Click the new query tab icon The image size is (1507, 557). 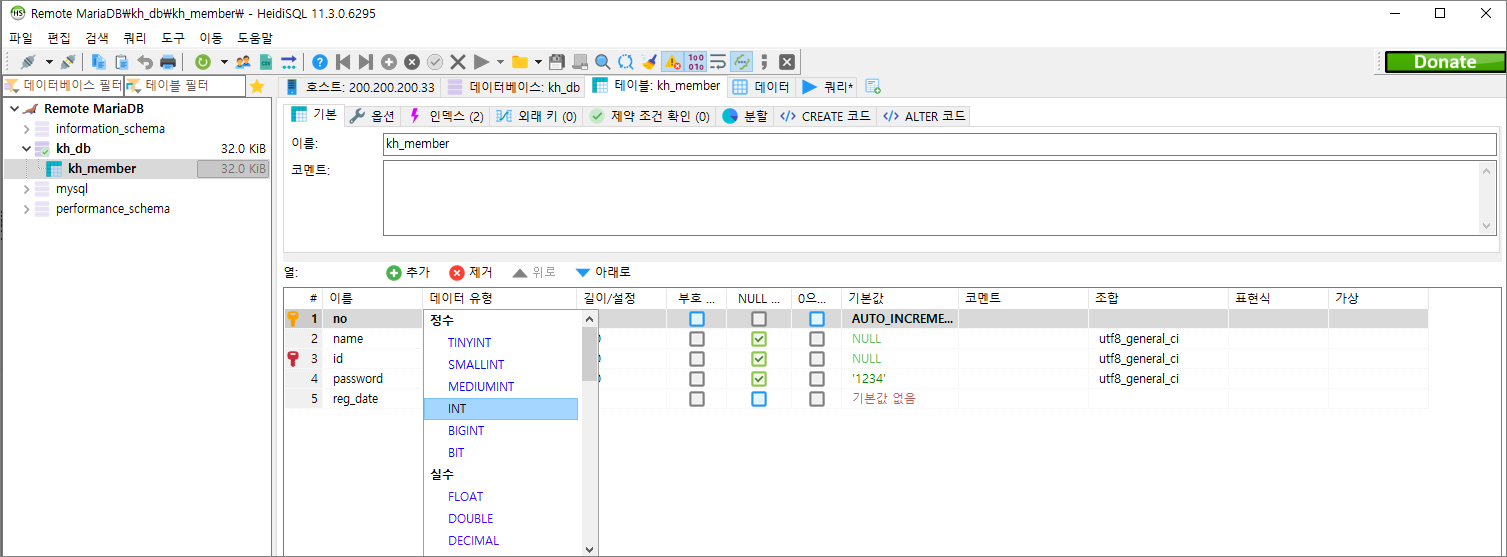873,86
